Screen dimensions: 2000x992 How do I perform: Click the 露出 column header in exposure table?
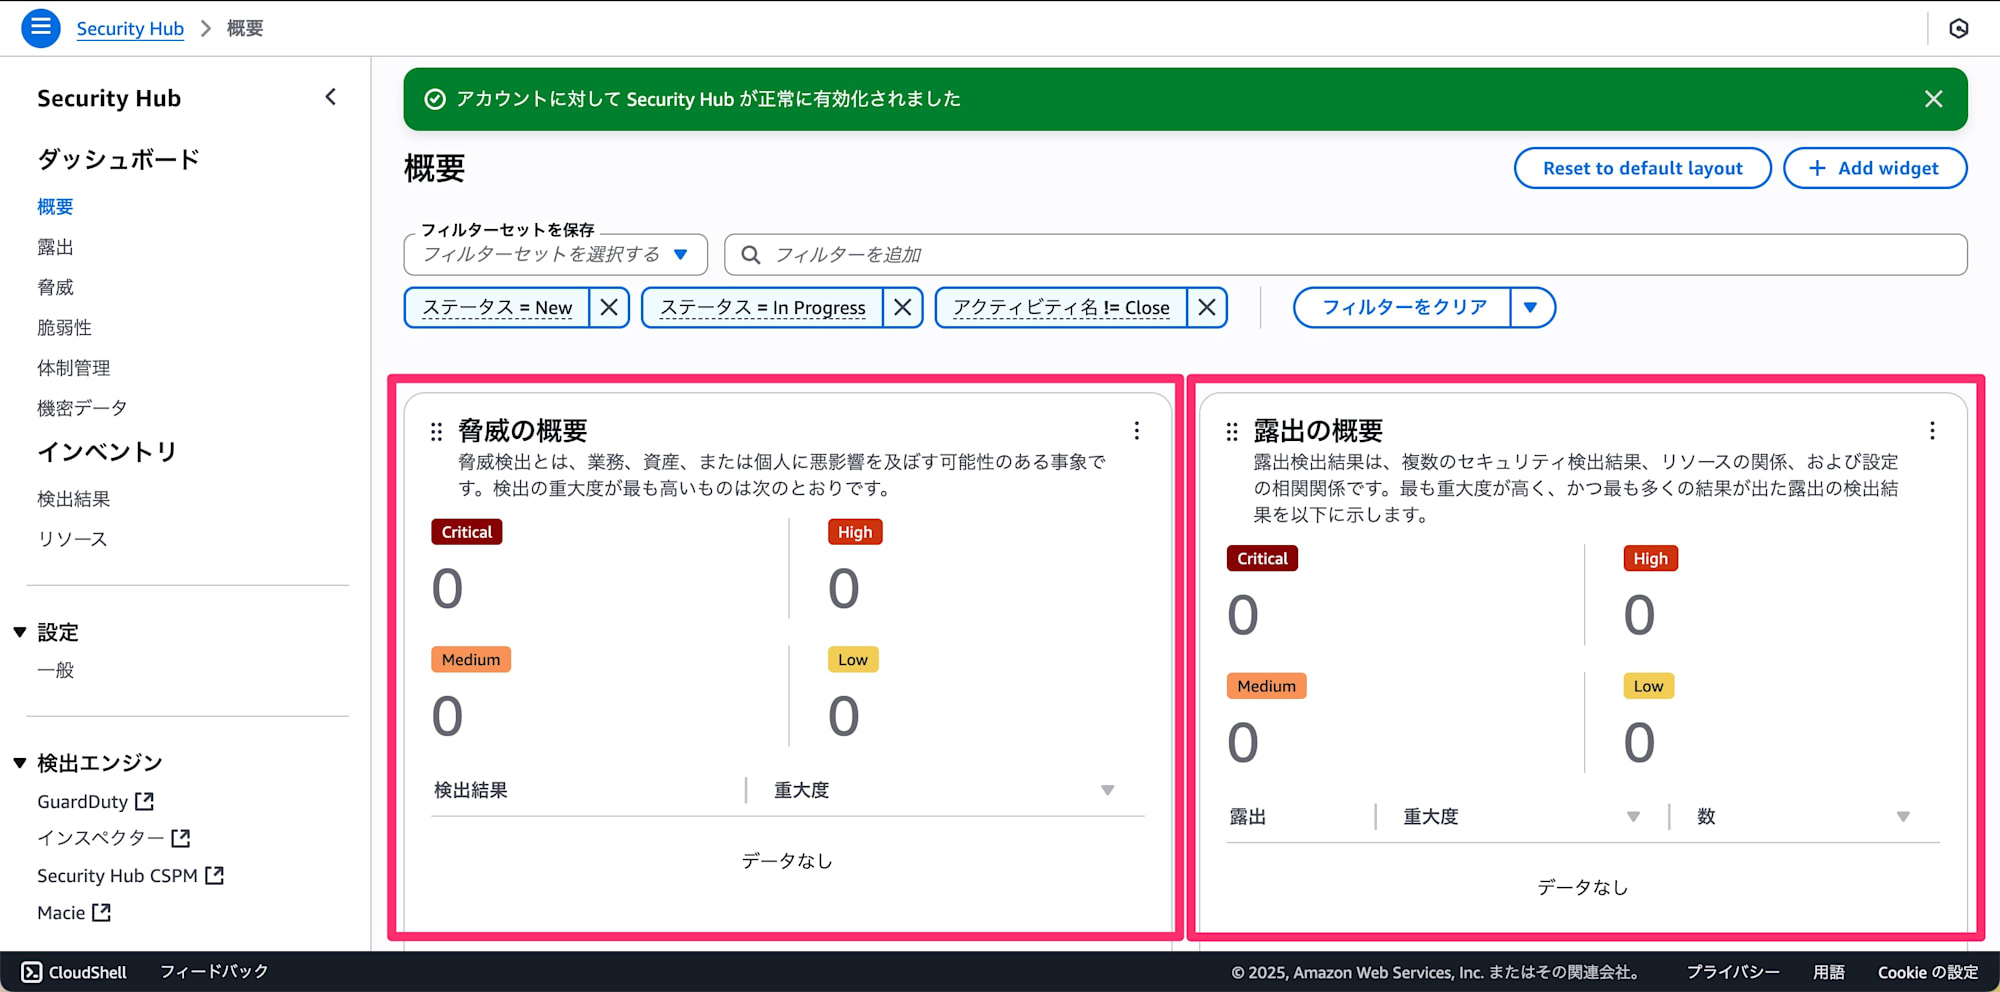(1248, 817)
